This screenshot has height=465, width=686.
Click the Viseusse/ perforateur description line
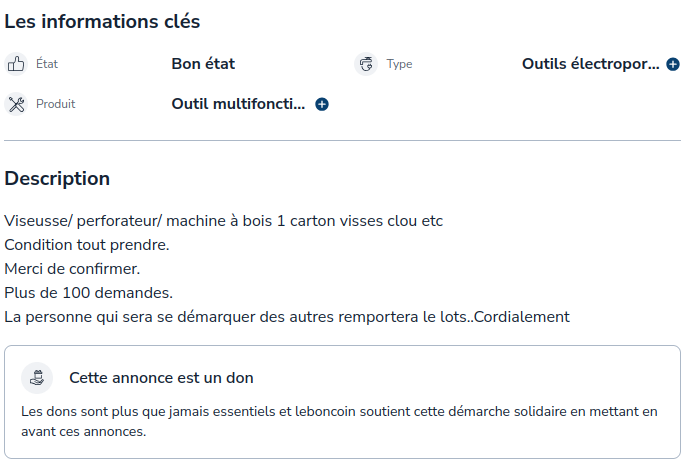224,221
